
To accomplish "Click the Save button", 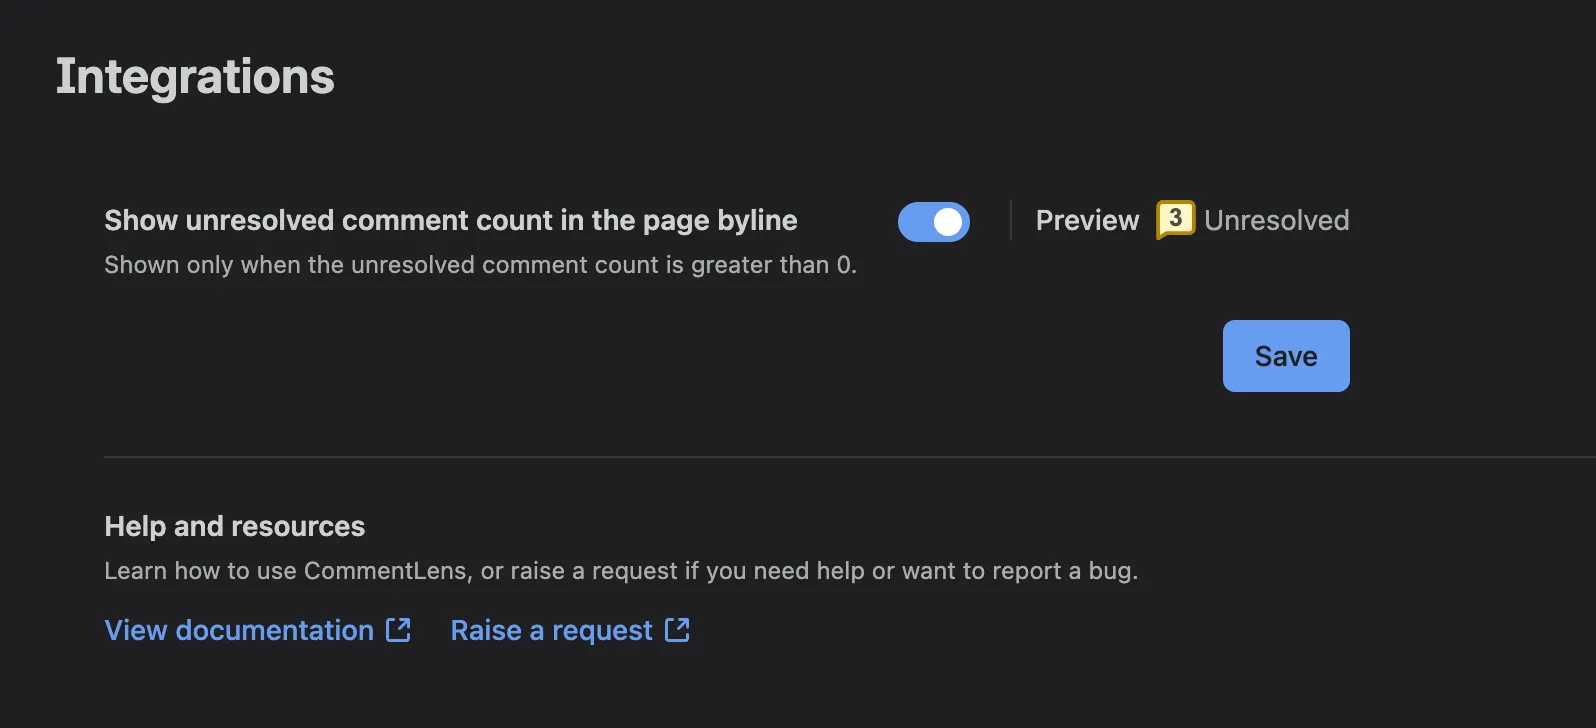I will 1286,356.
